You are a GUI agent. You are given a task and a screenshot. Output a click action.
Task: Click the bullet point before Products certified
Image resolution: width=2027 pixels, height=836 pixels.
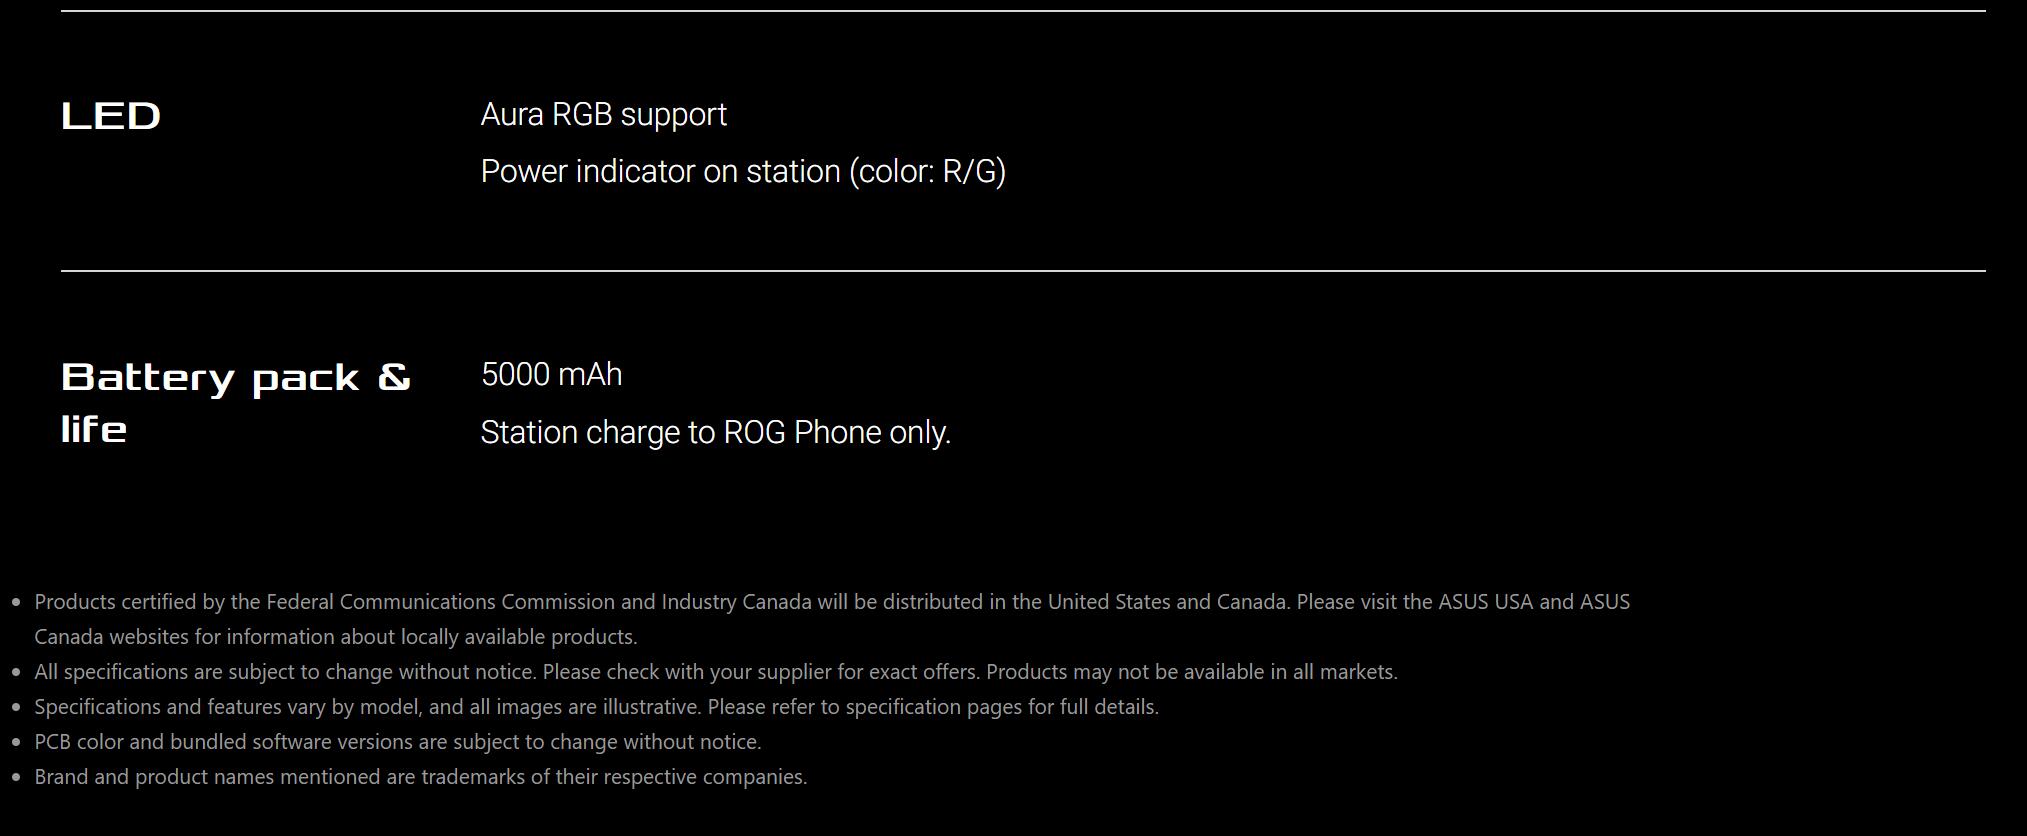16,603
